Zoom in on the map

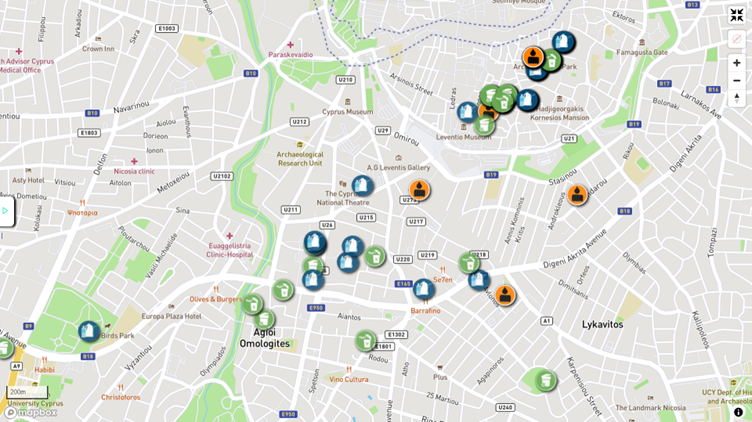click(x=737, y=63)
